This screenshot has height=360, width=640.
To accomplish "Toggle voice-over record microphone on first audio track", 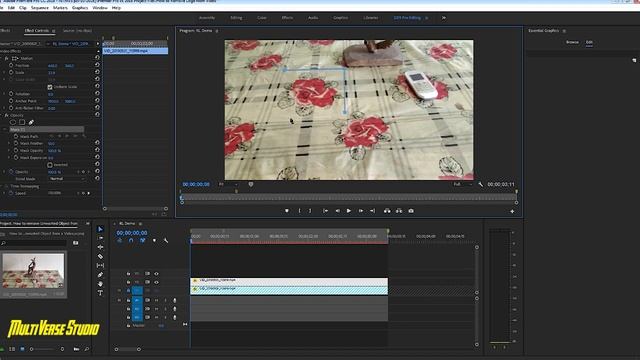I will point(175,300).
